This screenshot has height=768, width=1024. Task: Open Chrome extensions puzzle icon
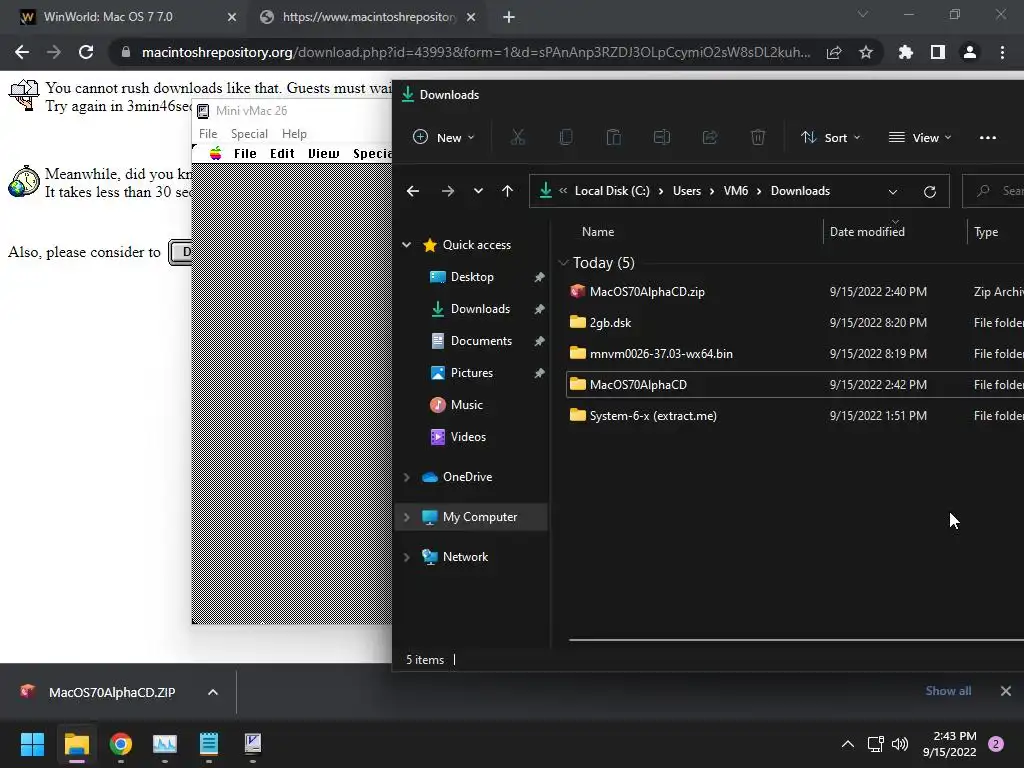tap(906, 52)
